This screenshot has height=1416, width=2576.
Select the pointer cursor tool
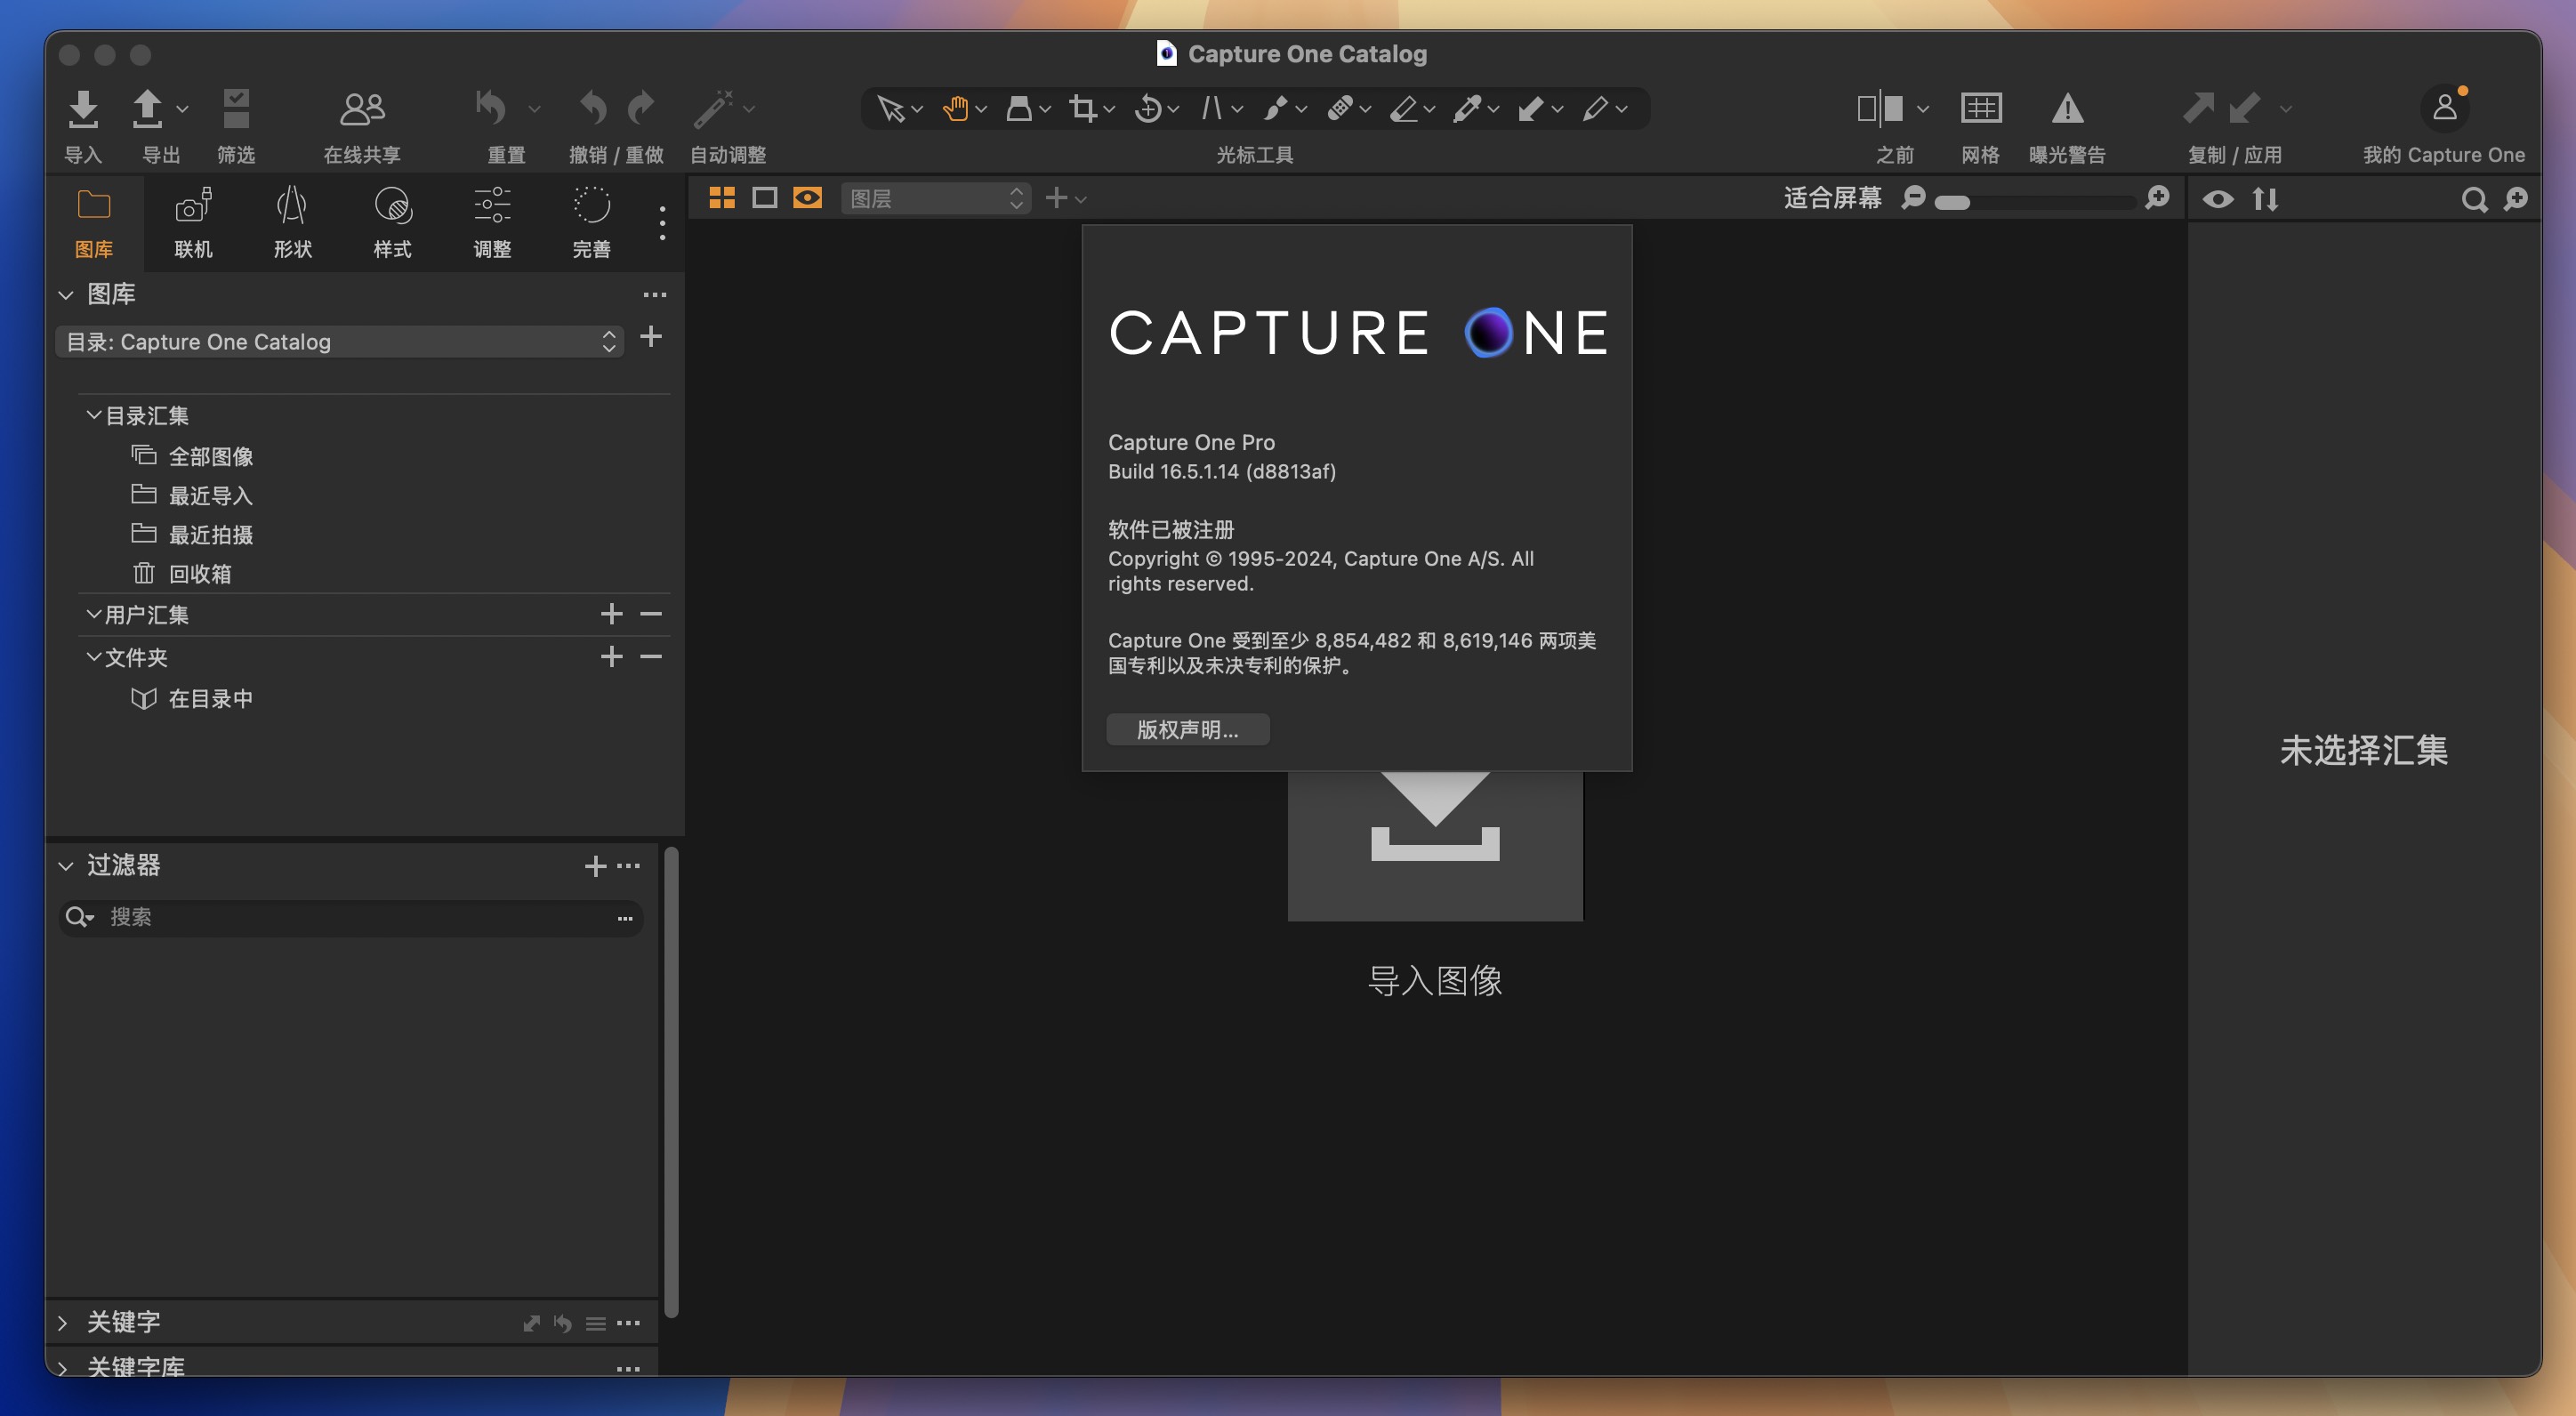click(x=889, y=108)
